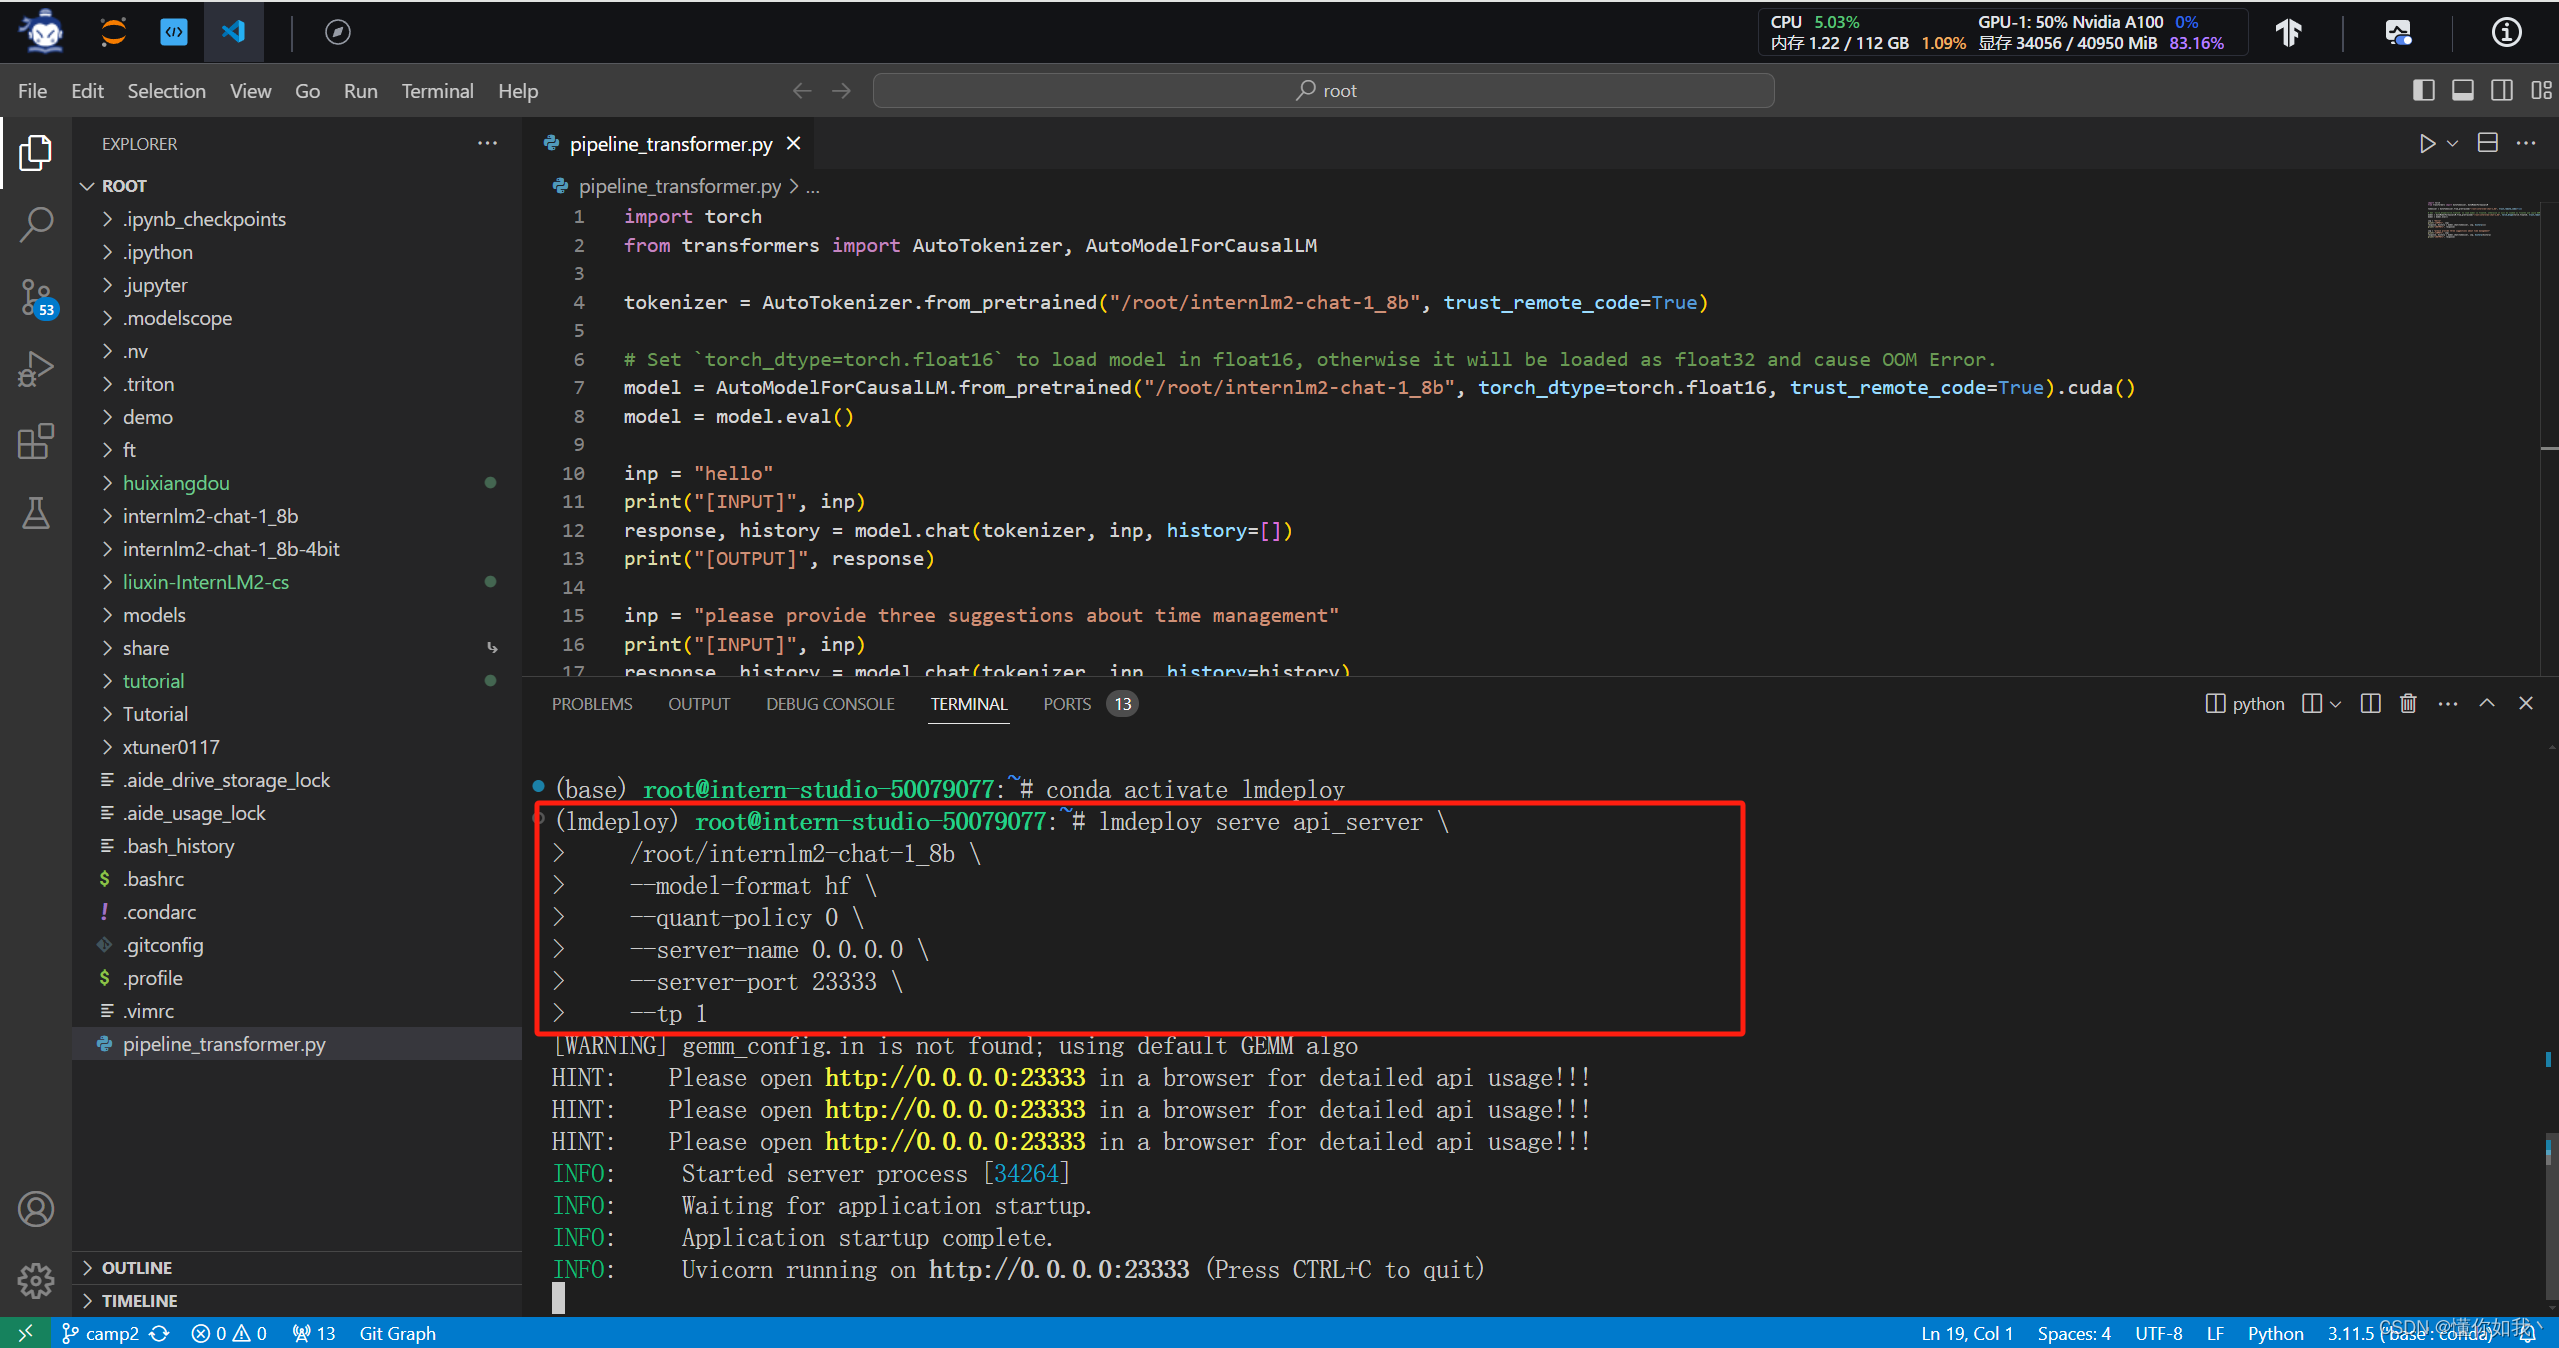2559x1348 pixels.
Task: Open Explorer views and more actions
Action: click(x=487, y=144)
